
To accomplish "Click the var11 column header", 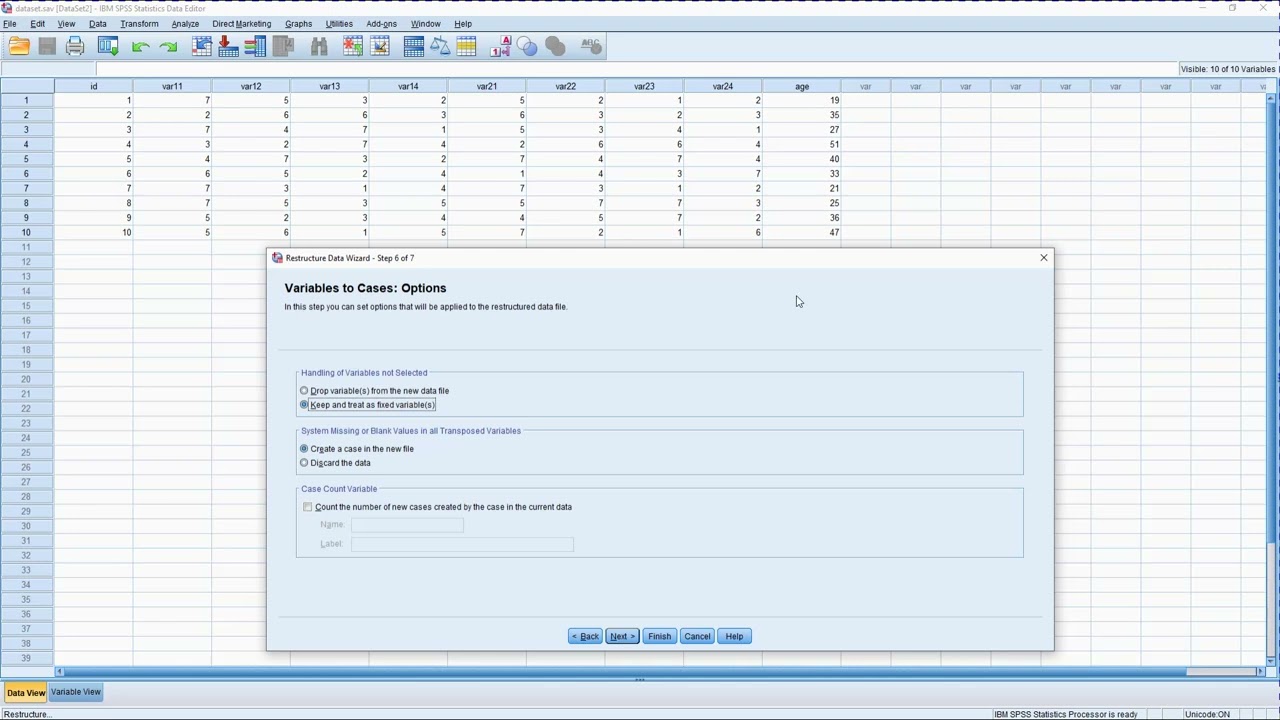I will click(172, 86).
